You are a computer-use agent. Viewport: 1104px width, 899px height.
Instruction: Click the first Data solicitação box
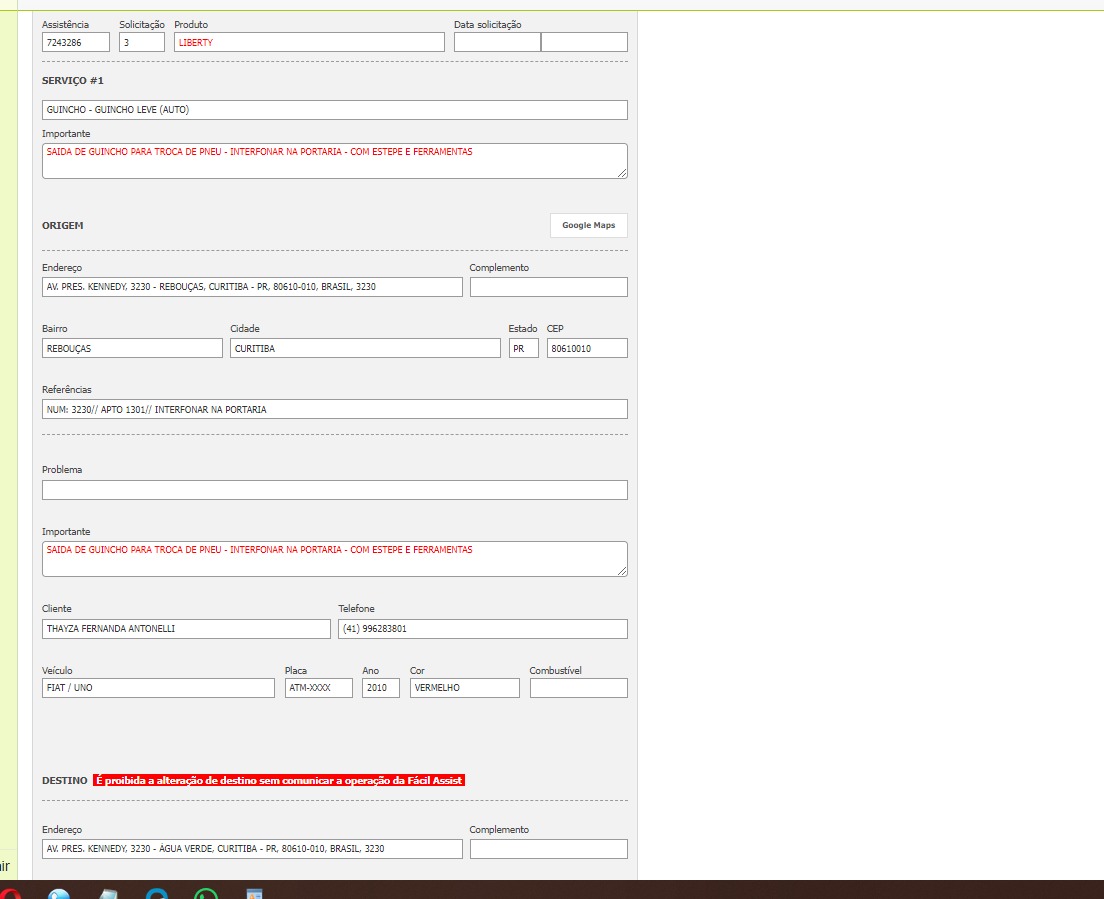497,42
